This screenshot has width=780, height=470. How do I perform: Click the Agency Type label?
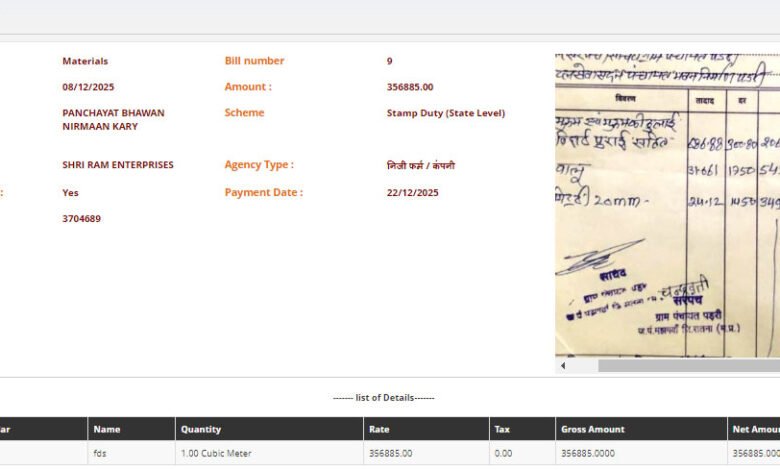(259, 165)
